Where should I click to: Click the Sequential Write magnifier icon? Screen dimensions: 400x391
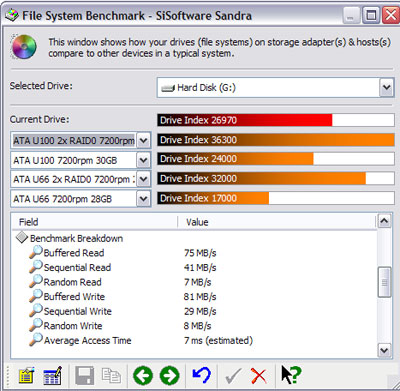pos(36,311)
